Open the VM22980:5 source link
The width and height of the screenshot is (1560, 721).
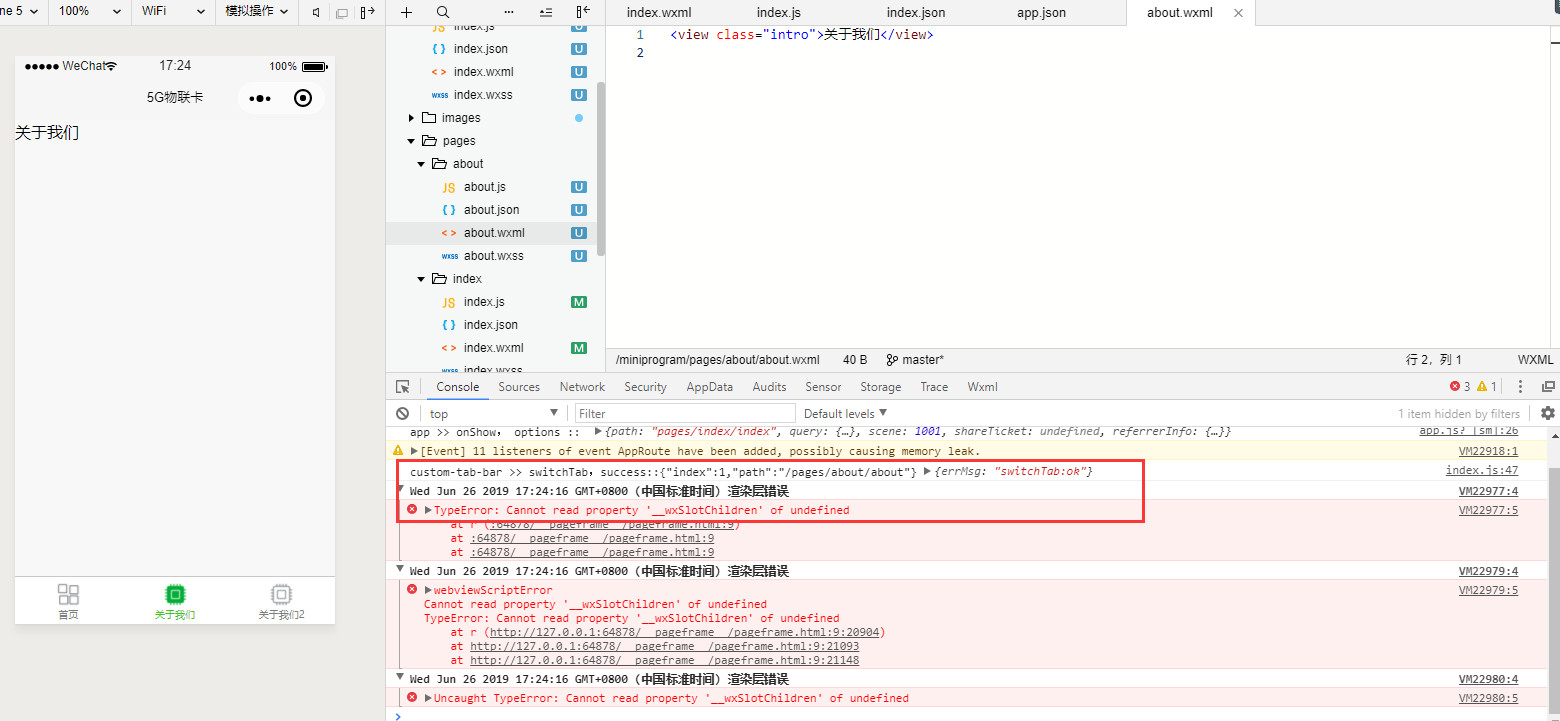tap(1488, 698)
